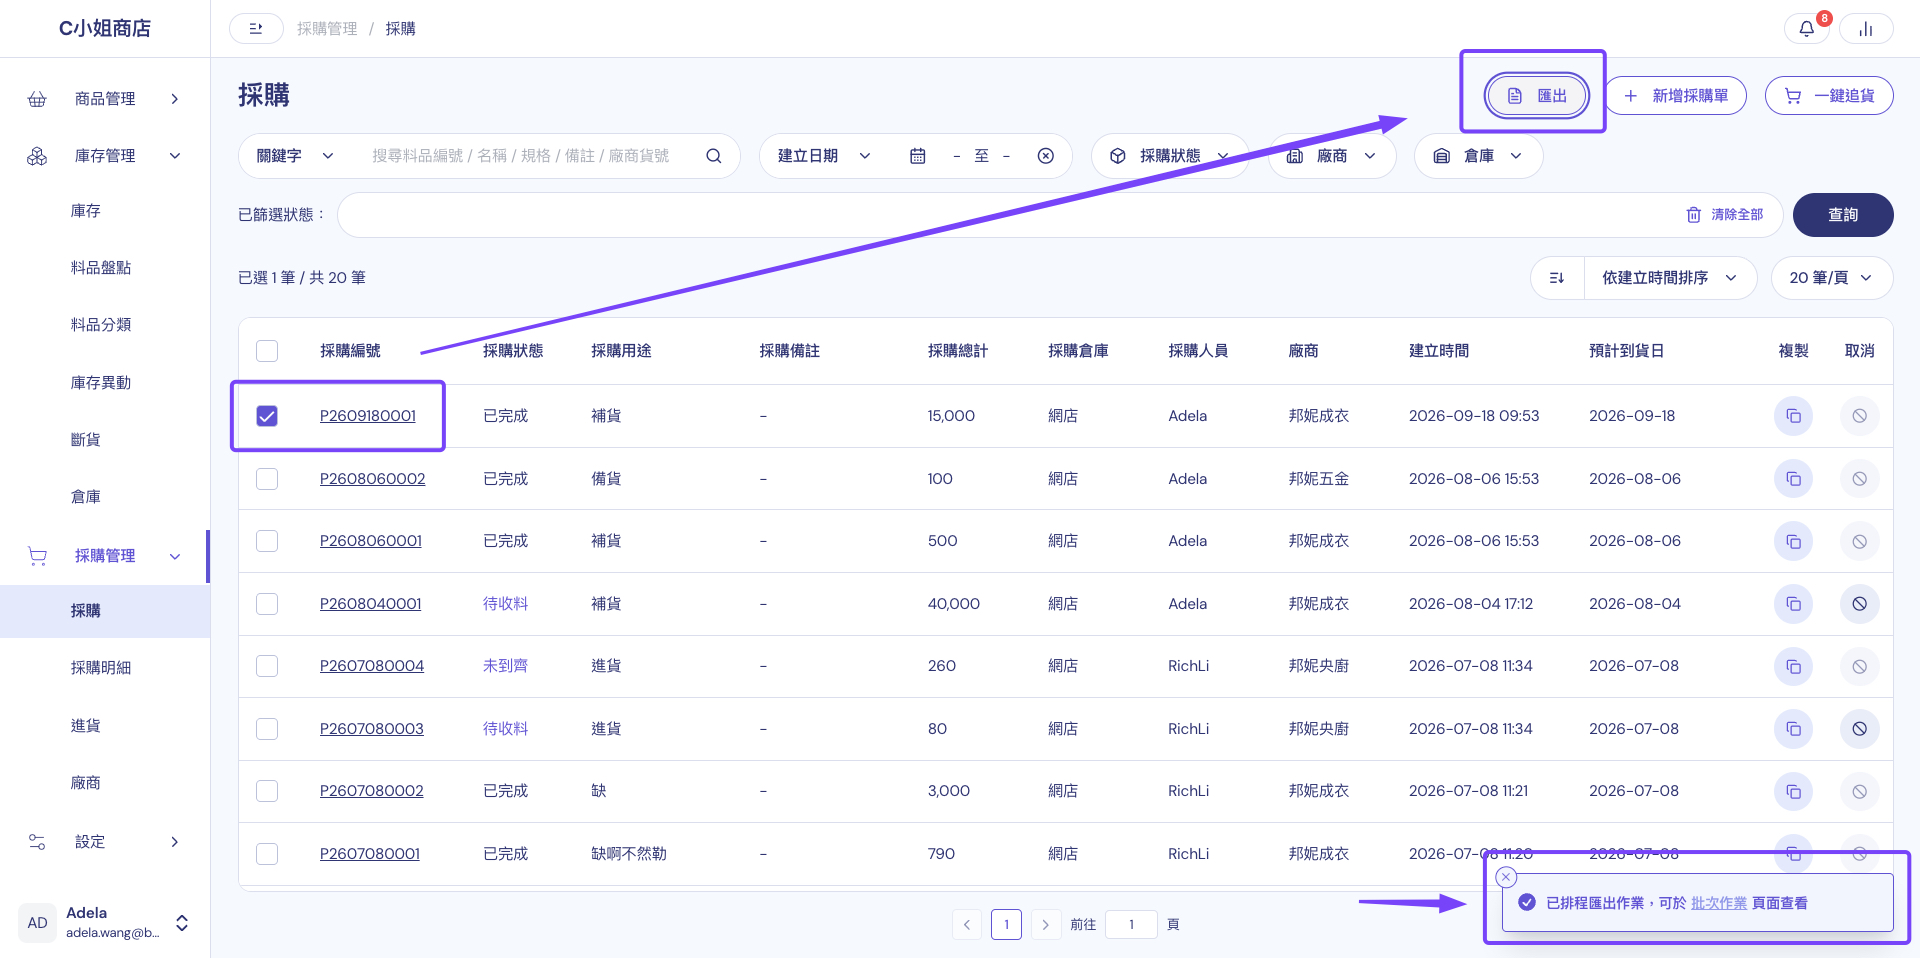Clear the date range with the X icon

tap(1045, 156)
